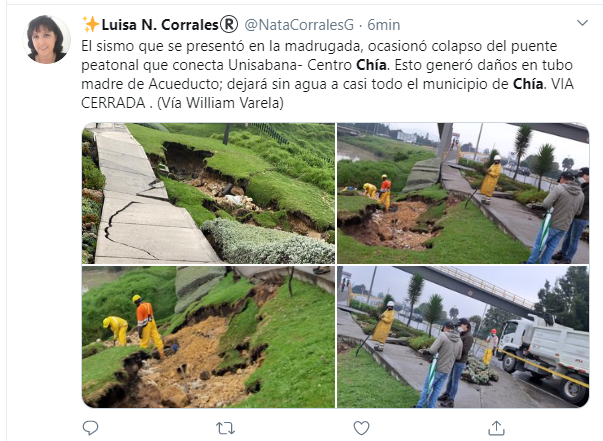Open the share tweet icon
The width and height of the screenshot is (603, 441).
(496, 428)
